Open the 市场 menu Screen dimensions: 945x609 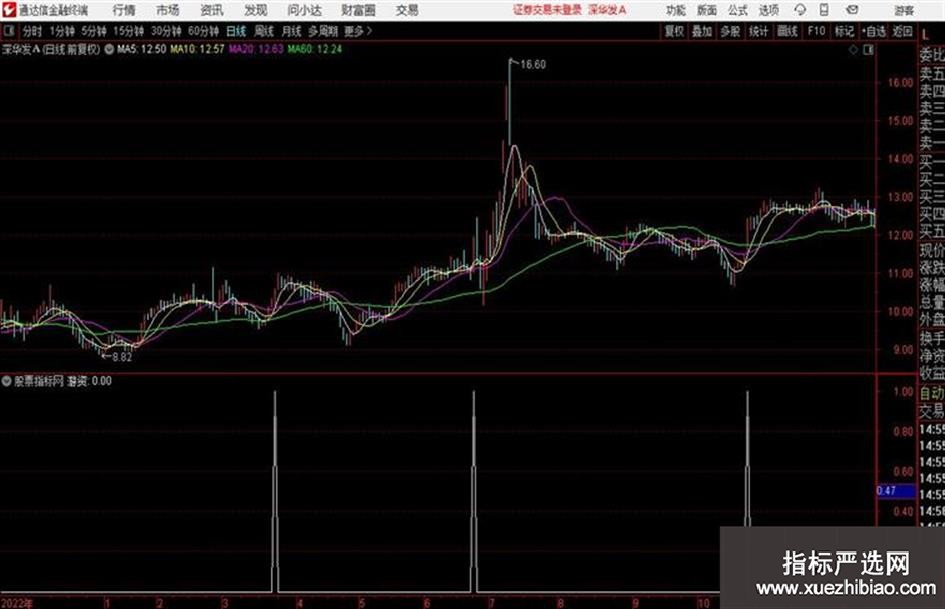click(168, 10)
